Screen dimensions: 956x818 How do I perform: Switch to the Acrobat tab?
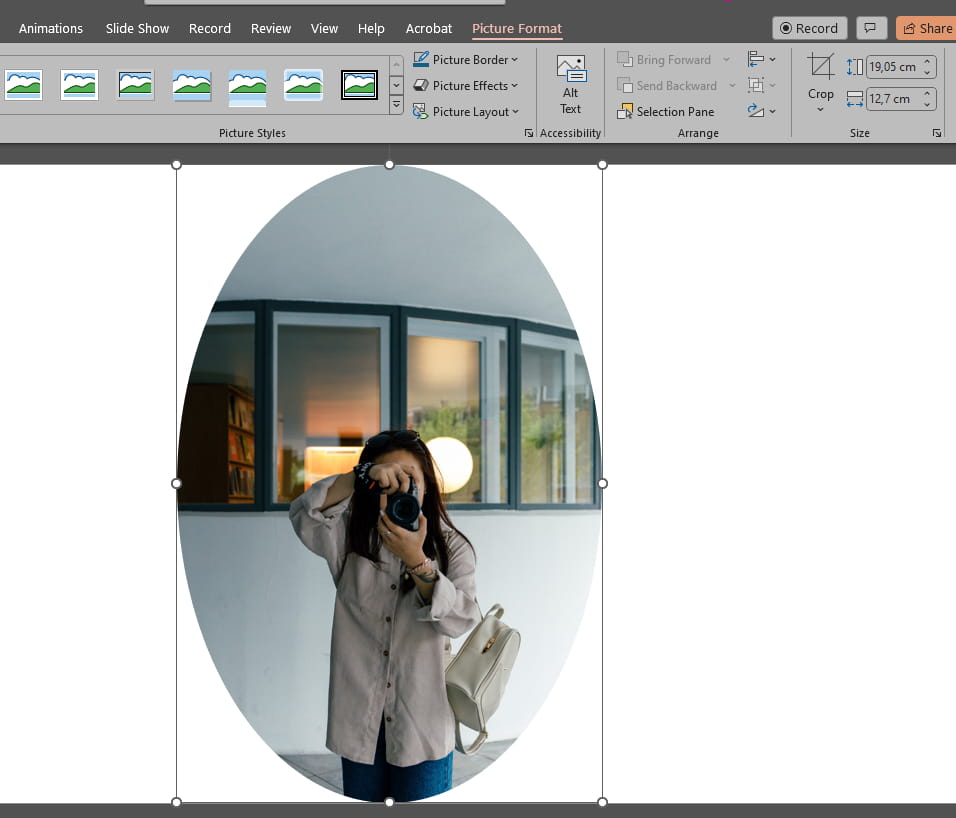[429, 29]
